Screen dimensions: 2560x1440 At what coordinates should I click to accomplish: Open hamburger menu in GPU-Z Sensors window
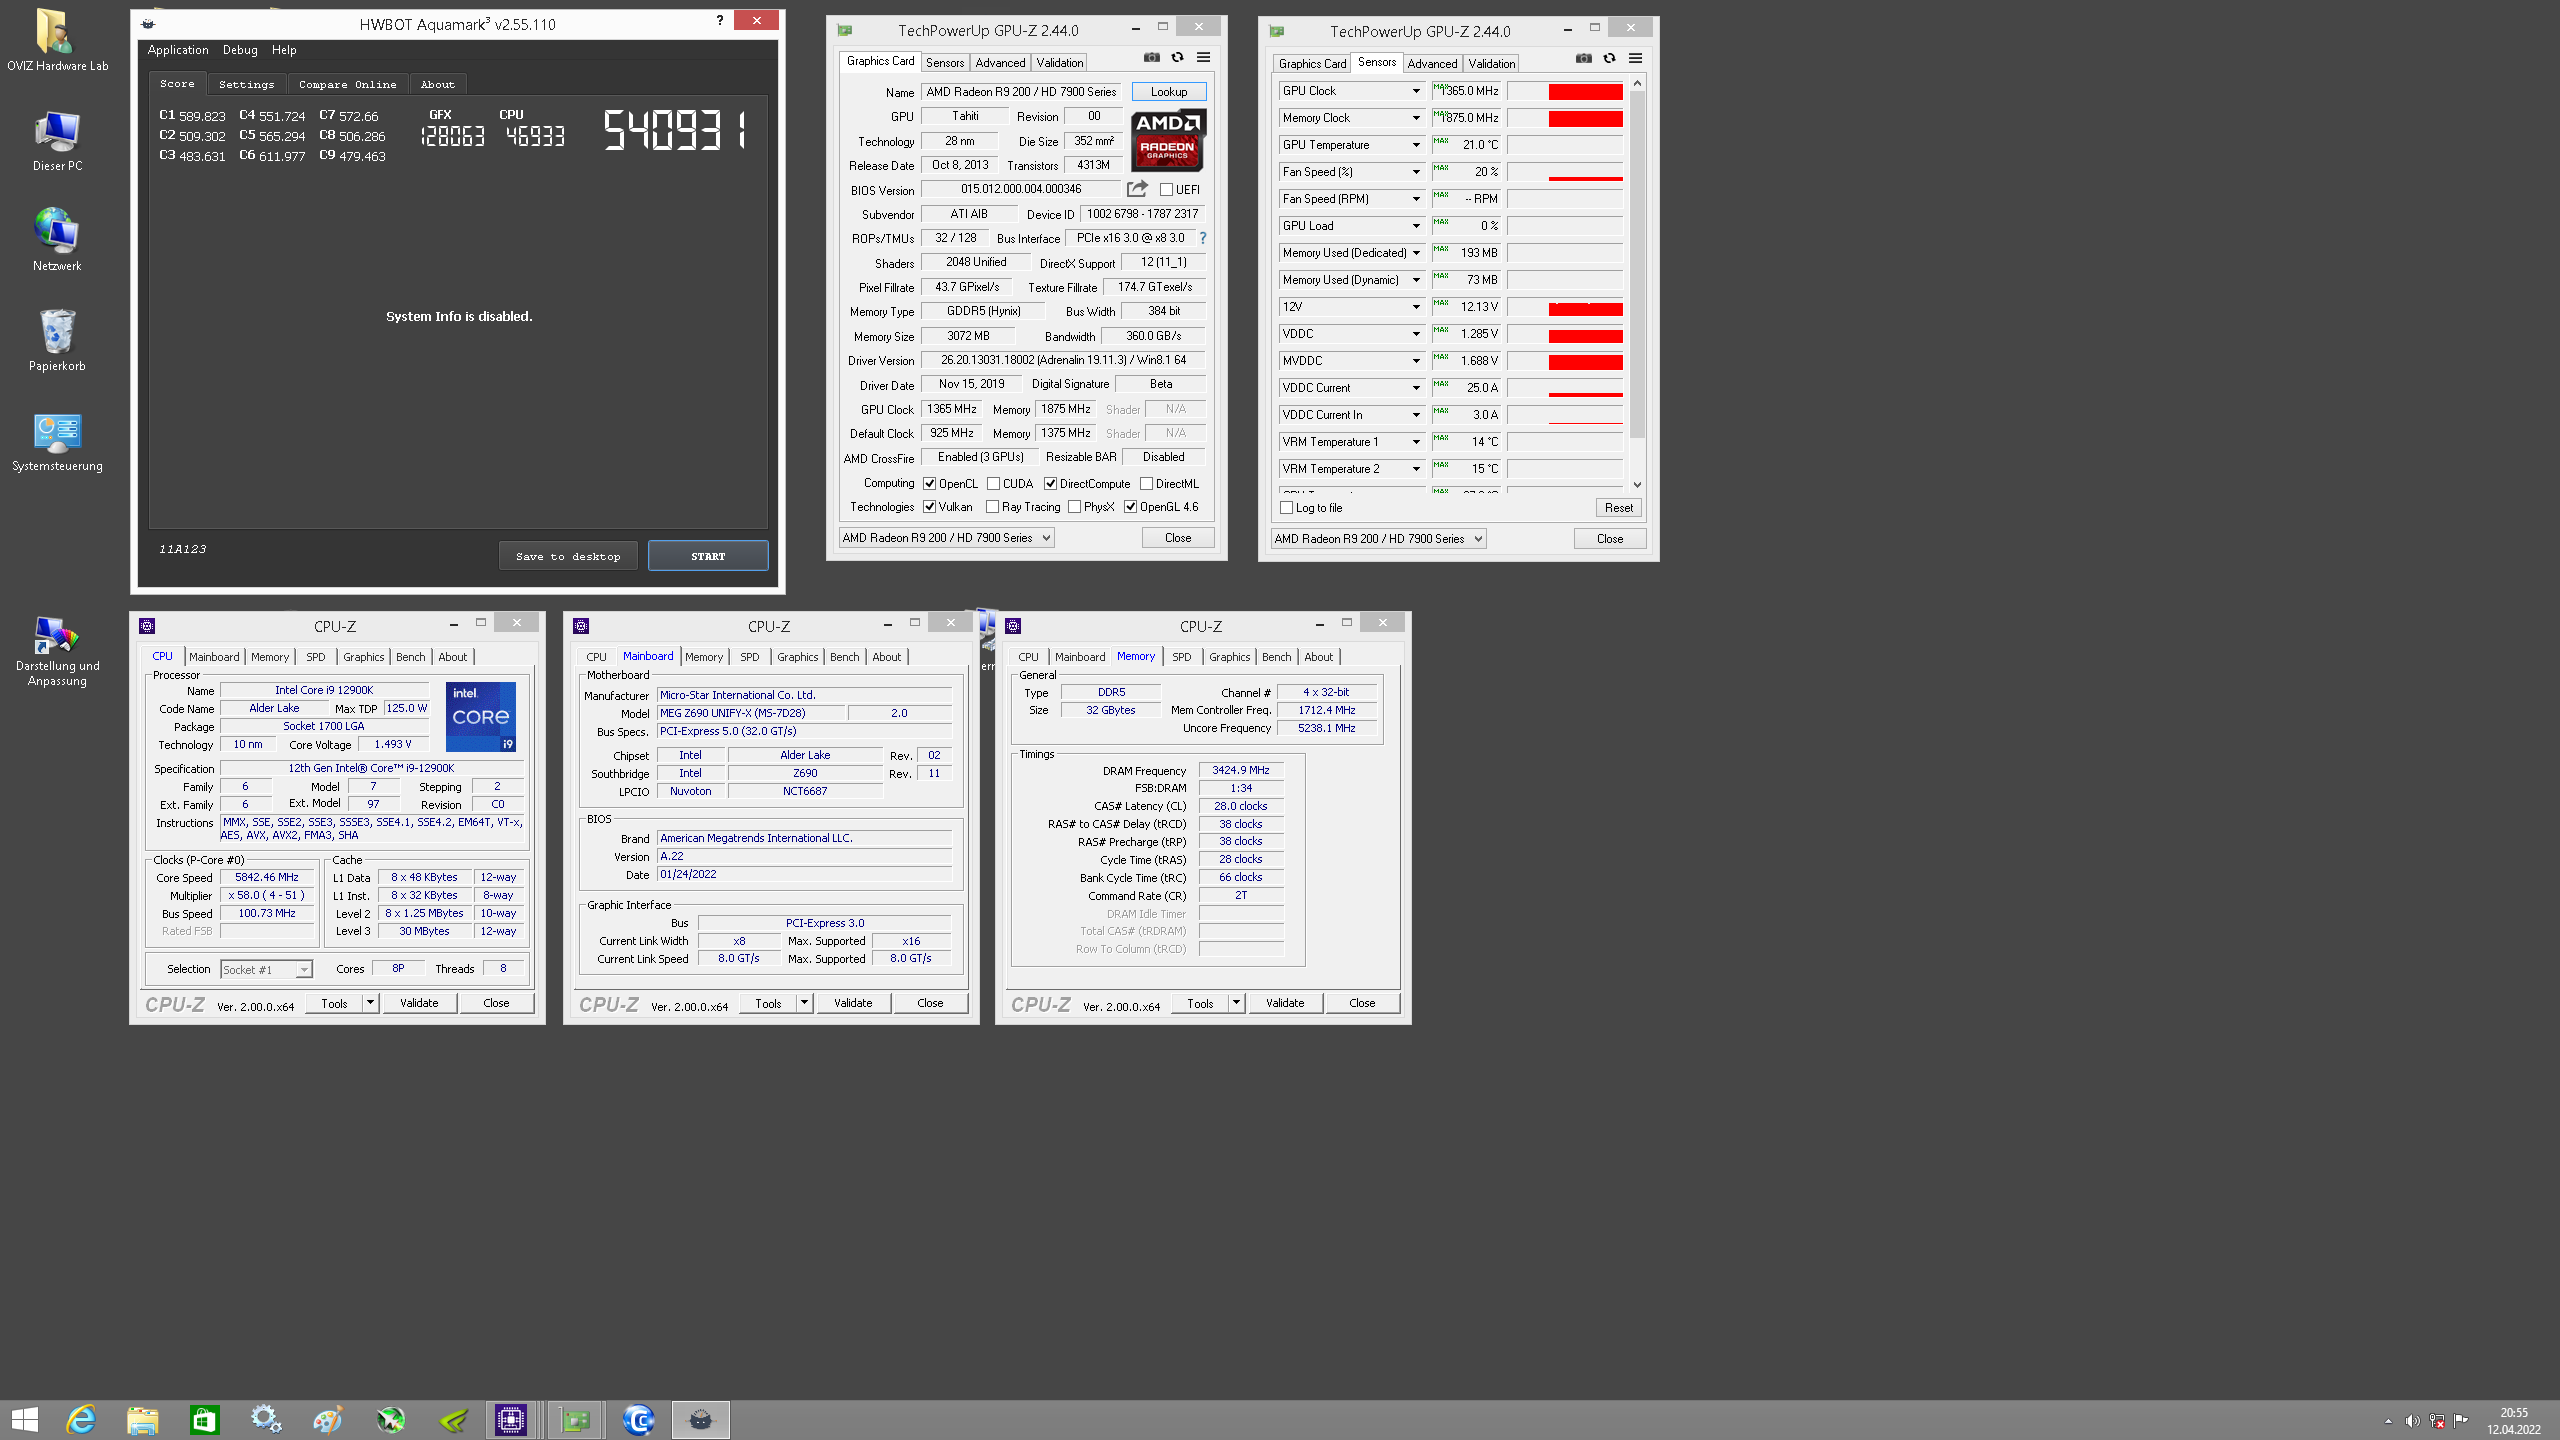1636,59
